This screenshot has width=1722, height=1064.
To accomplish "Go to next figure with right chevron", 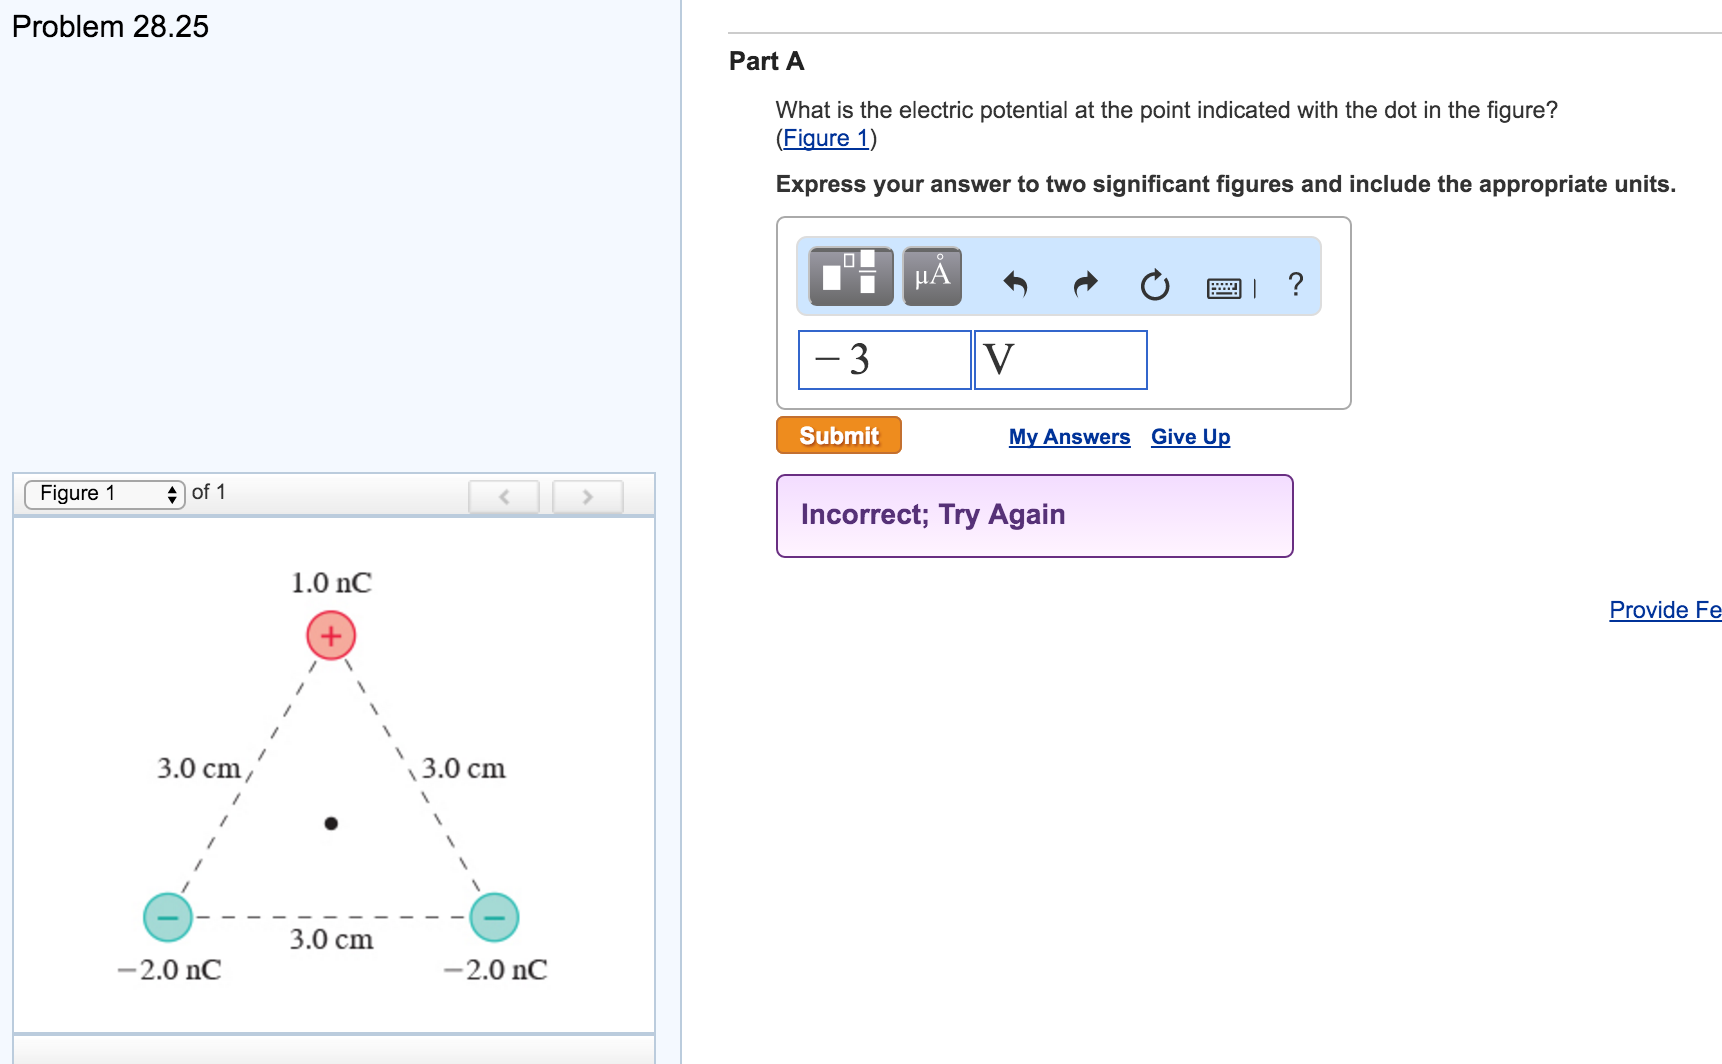I will tap(588, 496).
